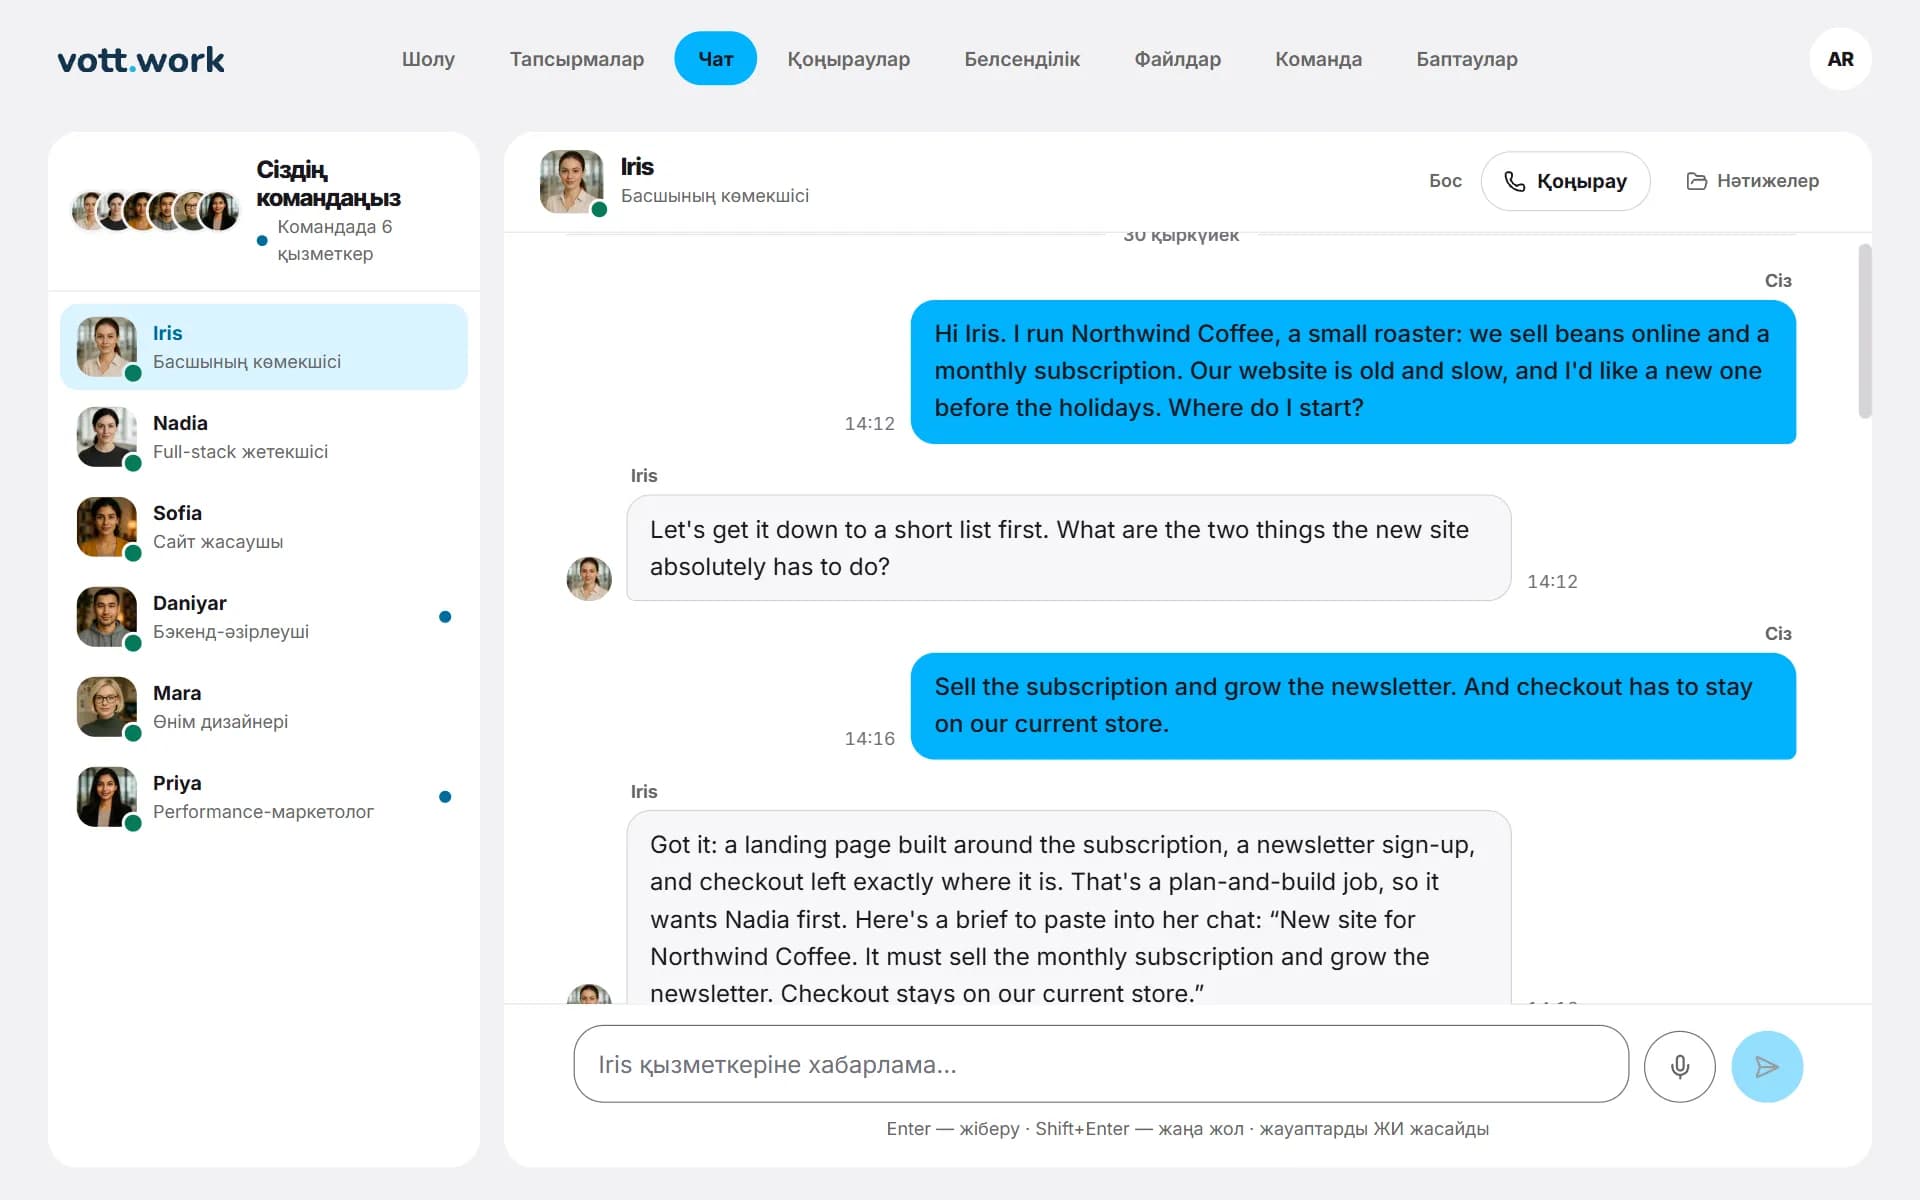Viewport: 1920px width, 1200px height.
Task: Open chat with Mara
Action: pyautogui.click(x=264, y=707)
